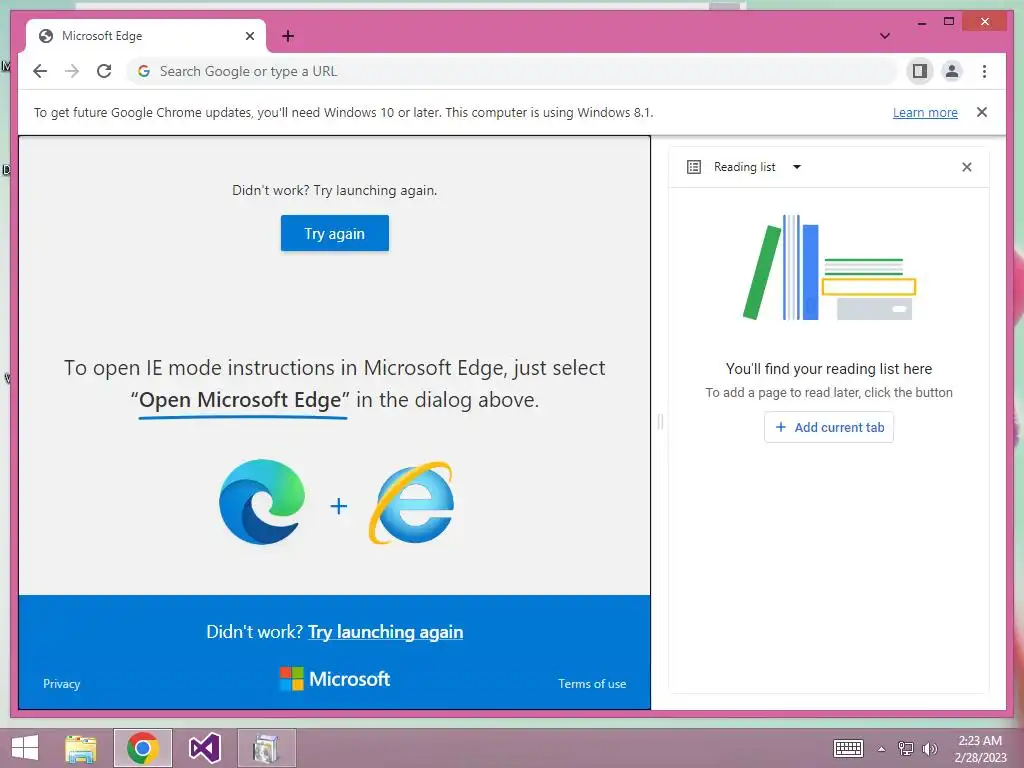Click the Microsoft logo in footer
The image size is (1024, 768).
point(334,679)
